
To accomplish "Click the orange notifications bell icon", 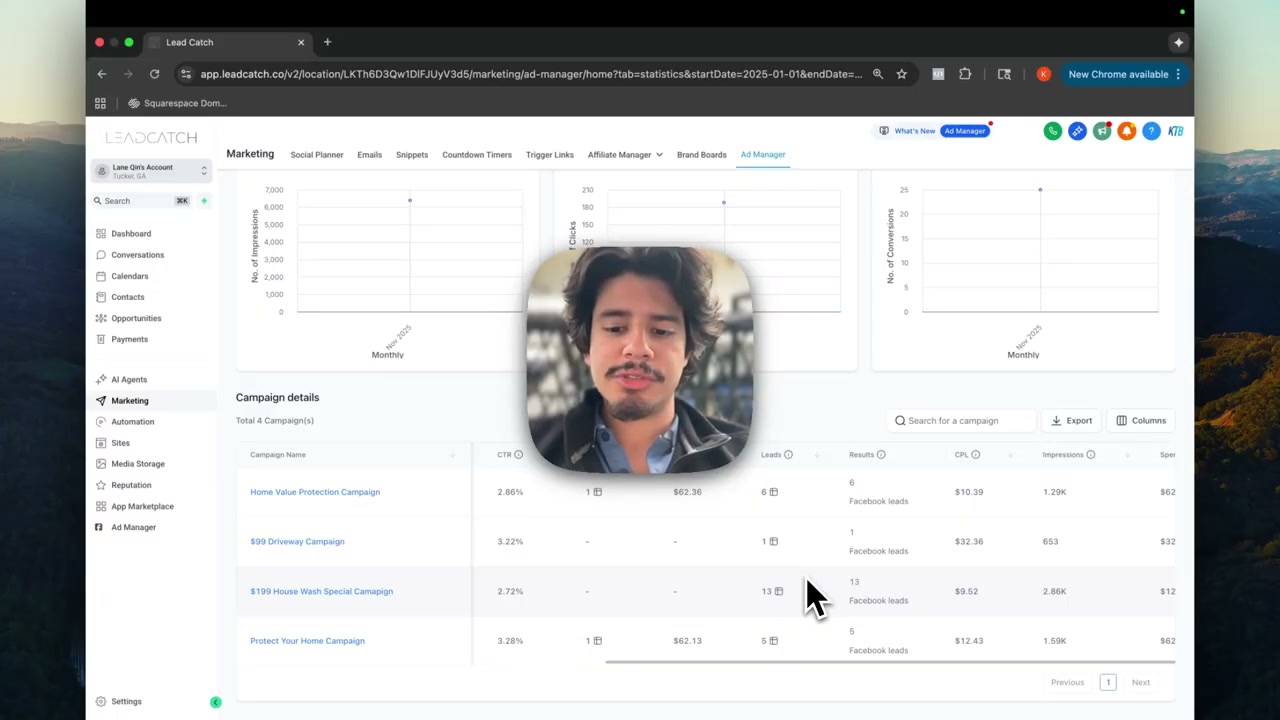I will [1126, 131].
